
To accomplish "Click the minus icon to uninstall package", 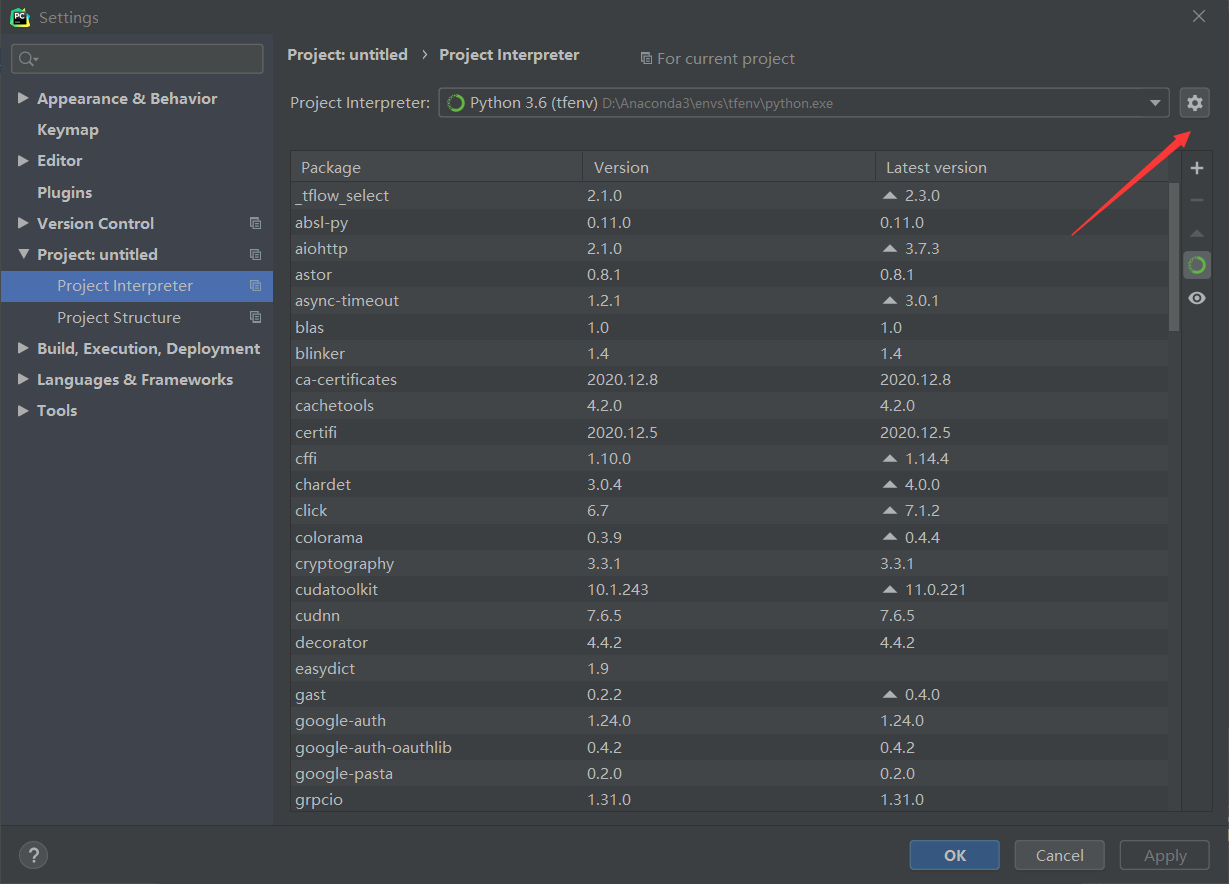I will click(x=1196, y=201).
